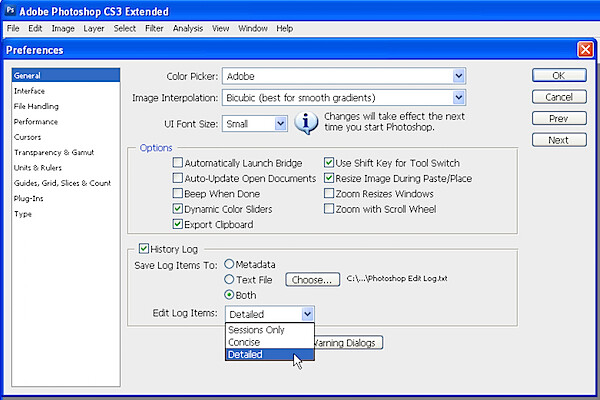Enable Automatically Launch Bridge checkbox
This screenshot has width=600, height=400.
coord(178,163)
